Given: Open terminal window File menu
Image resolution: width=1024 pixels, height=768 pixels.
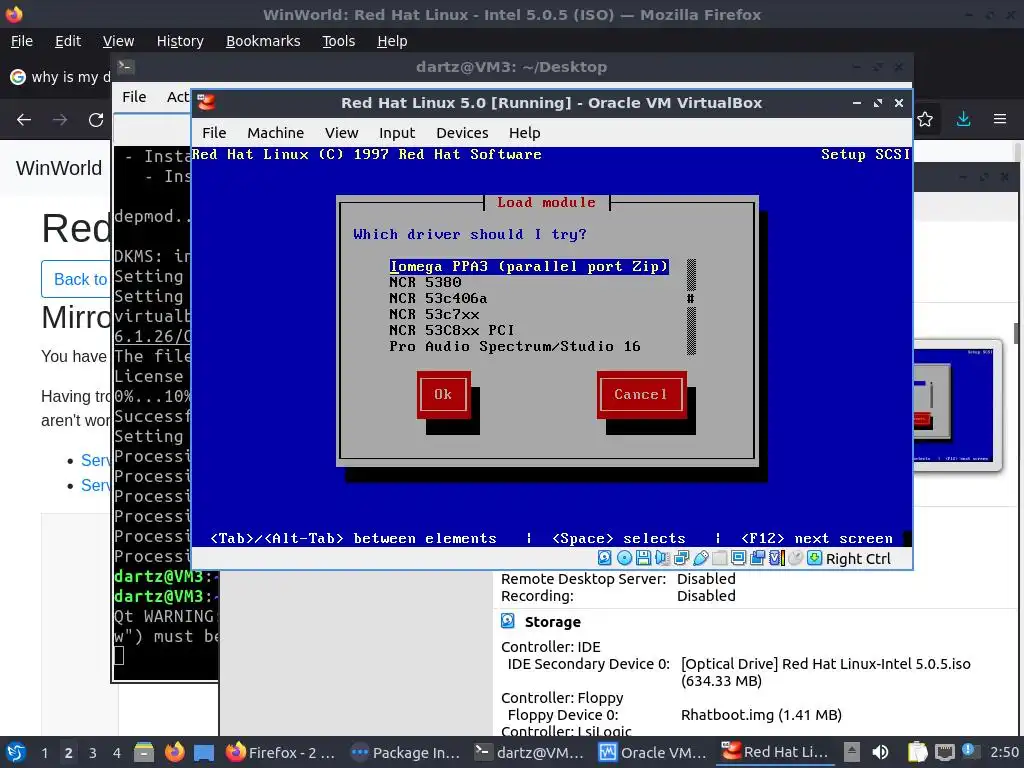Looking at the screenshot, I should click(x=134, y=97).
